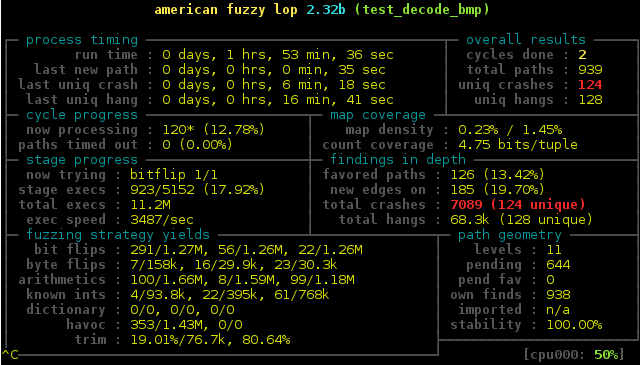Image resolution: width=640 pixels, height=365 pixels.
Task: Click the havoc yields value '353/1.43M, 0/0'
Action: click(x=186, y=325)
